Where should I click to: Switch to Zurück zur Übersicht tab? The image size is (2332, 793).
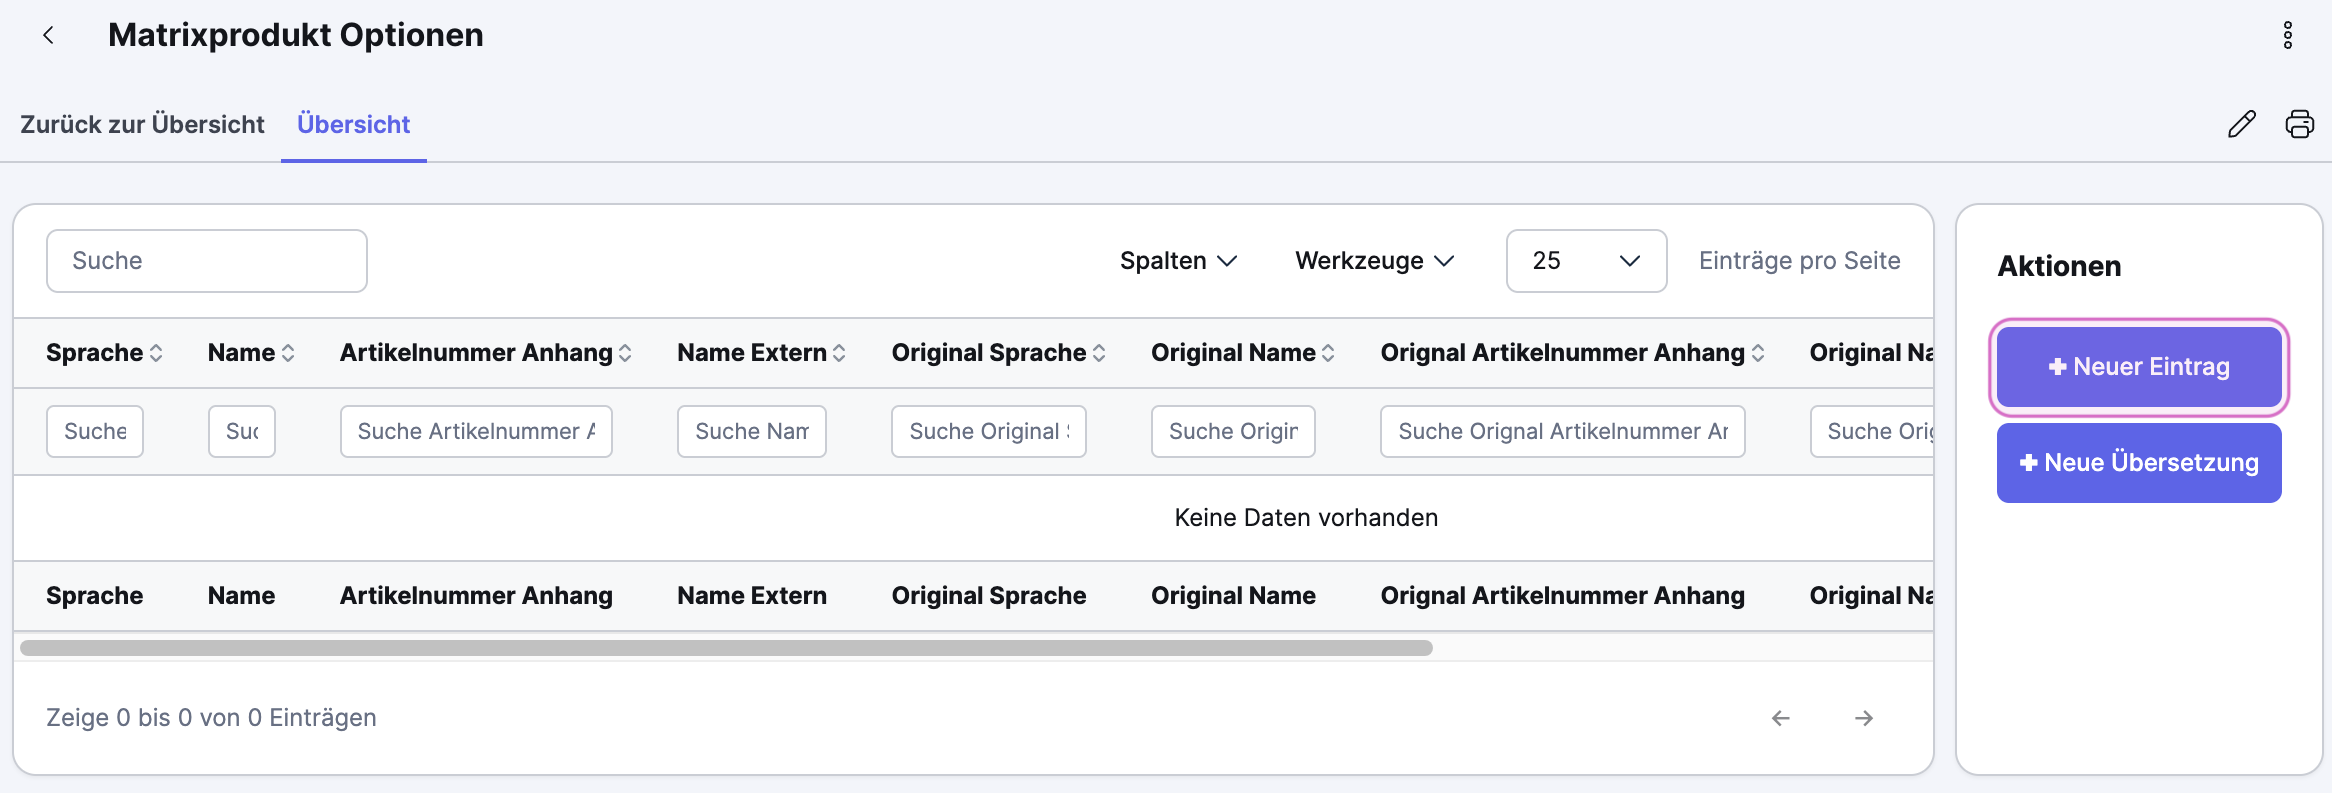pyautogui.click(x=142, y=125)
